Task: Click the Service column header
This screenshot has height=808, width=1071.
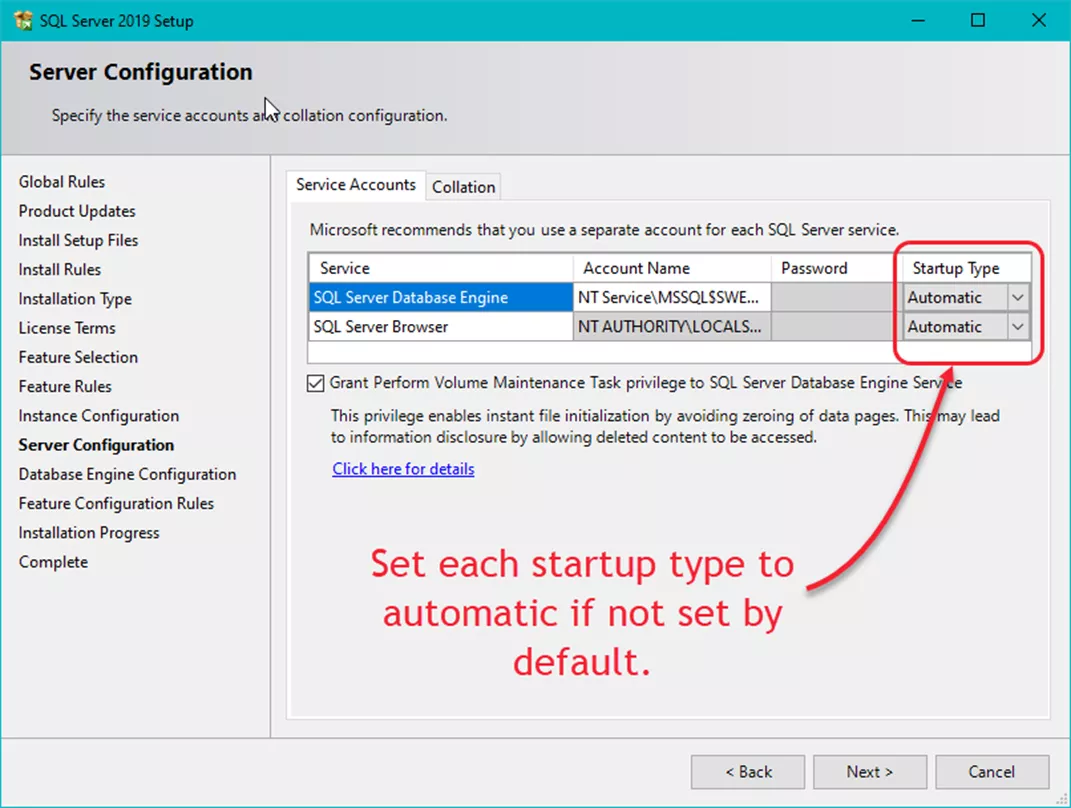Action: click(x=441, y=268)
